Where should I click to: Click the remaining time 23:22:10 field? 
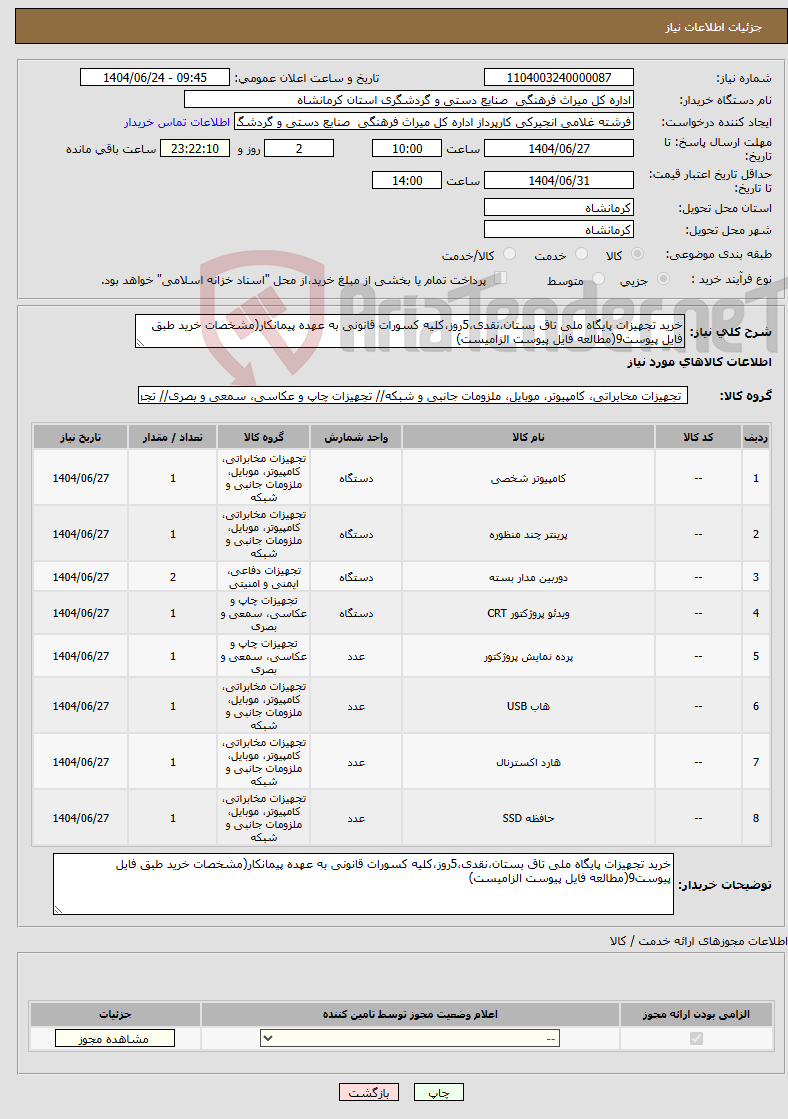coord(195,148)
